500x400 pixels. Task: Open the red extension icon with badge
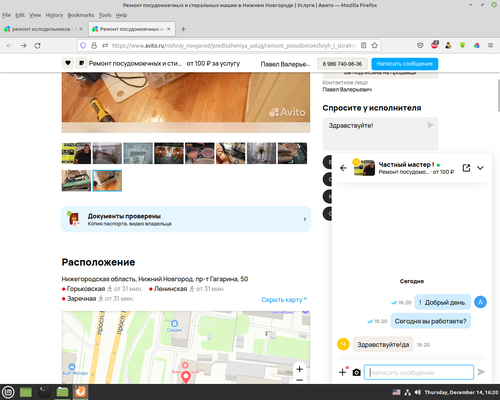[x=434, y=45]
